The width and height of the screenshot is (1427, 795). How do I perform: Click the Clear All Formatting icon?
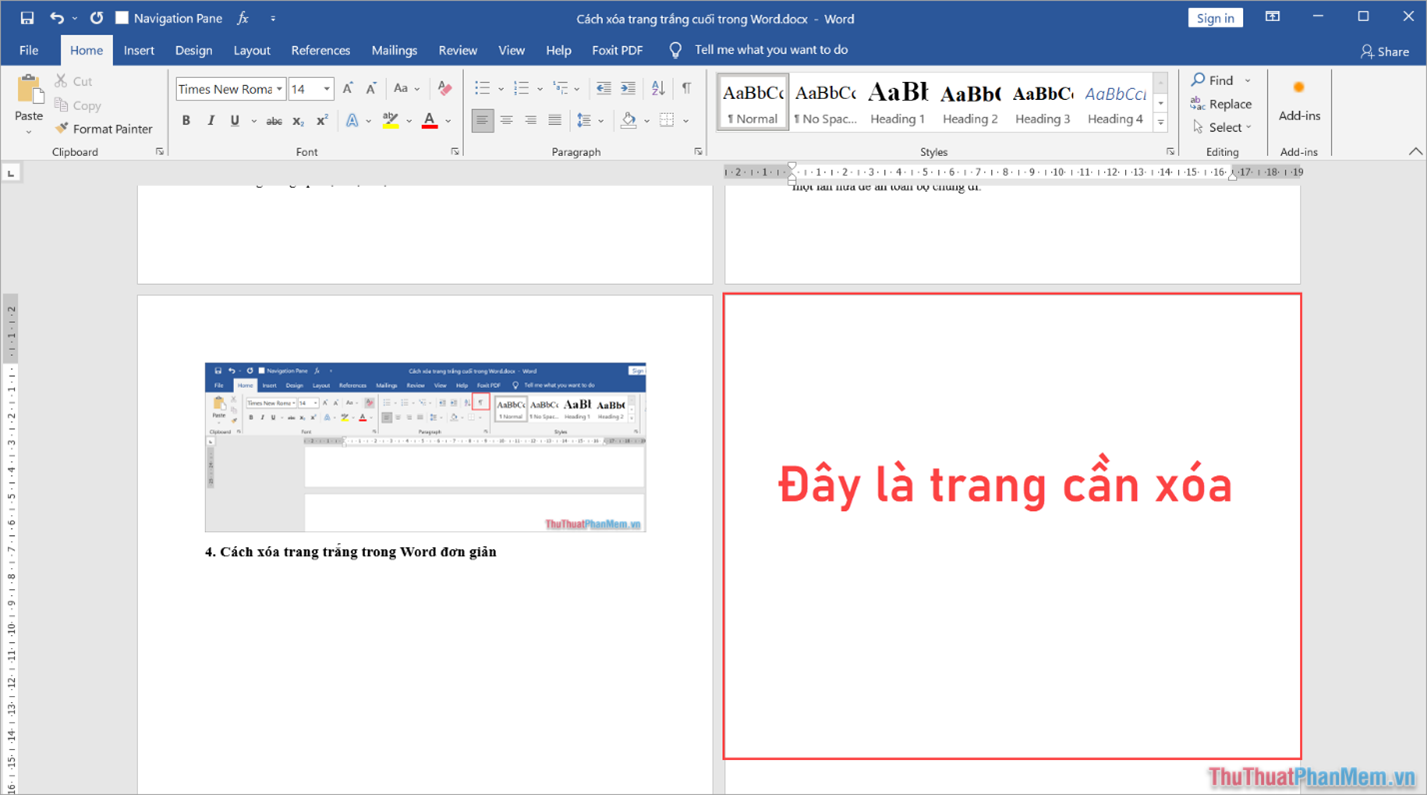tap(444, 88)
